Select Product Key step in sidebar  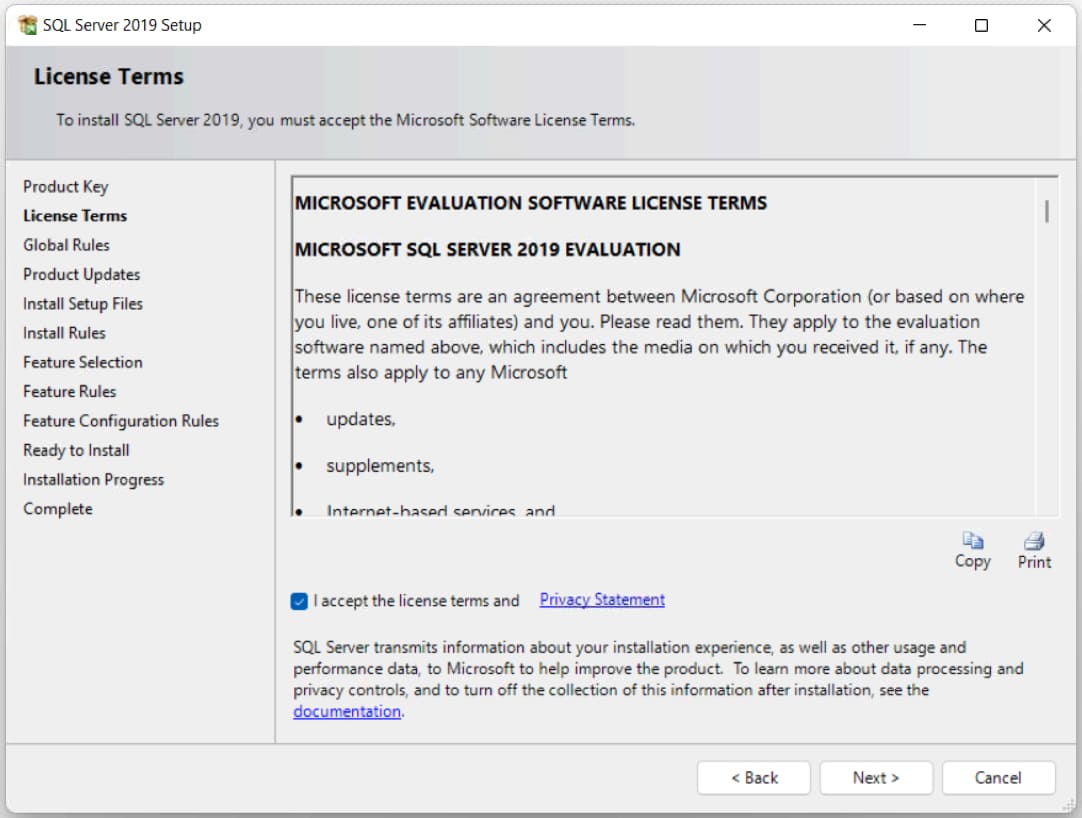pos(66,187)
